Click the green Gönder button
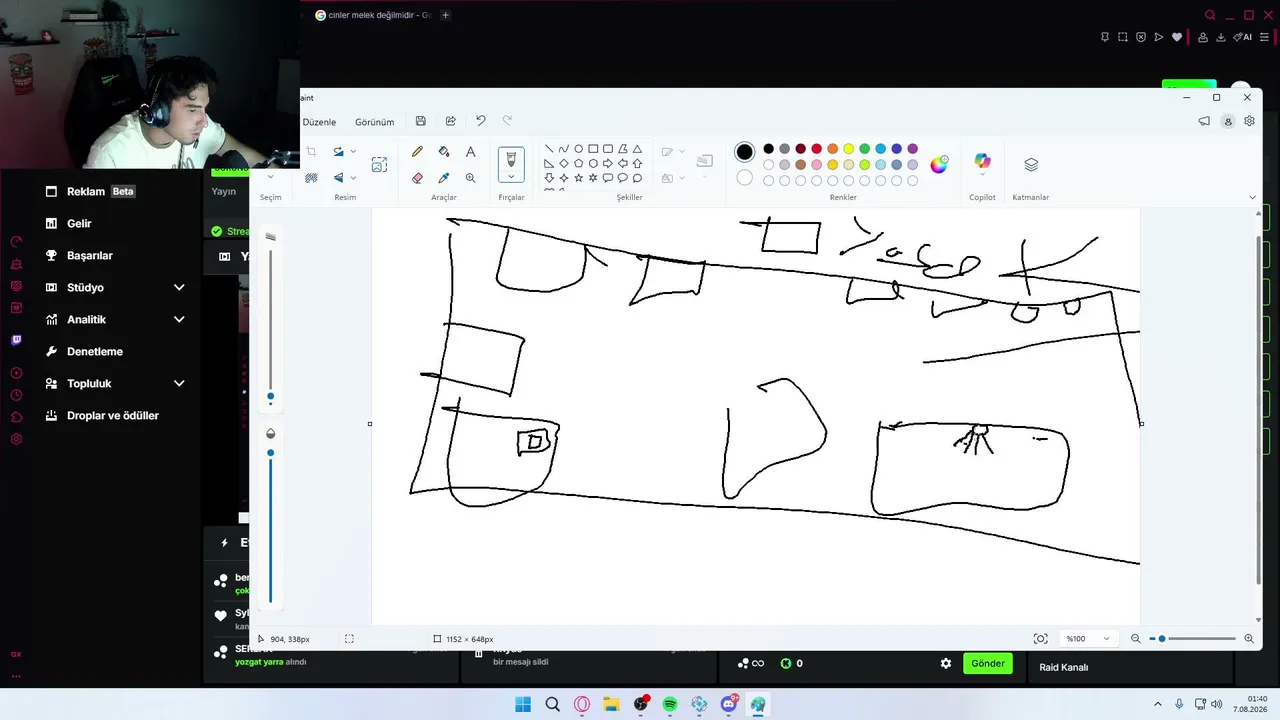Viewport: 1280px width, 720px height. (987, 663)
